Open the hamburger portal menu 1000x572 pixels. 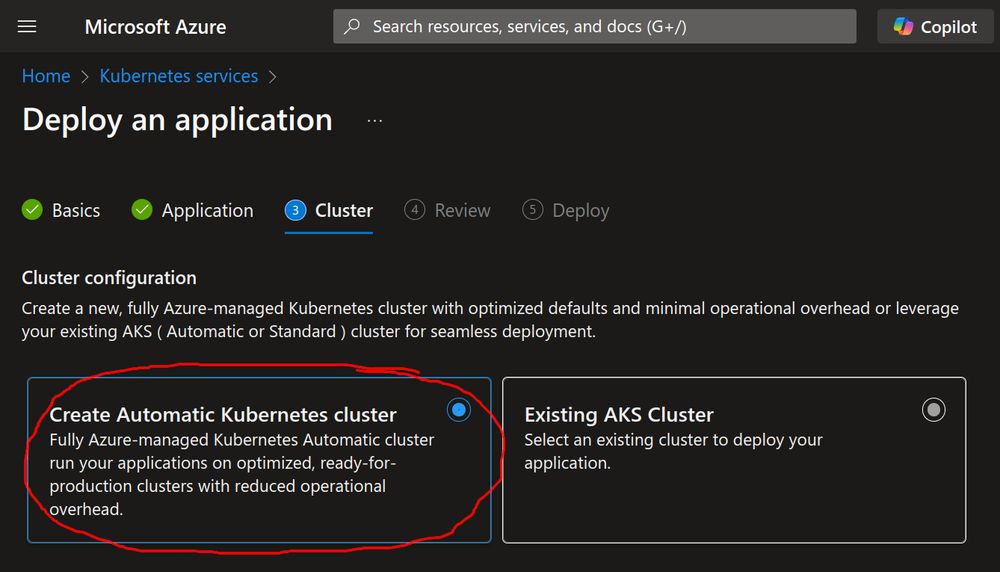[27, 26]
